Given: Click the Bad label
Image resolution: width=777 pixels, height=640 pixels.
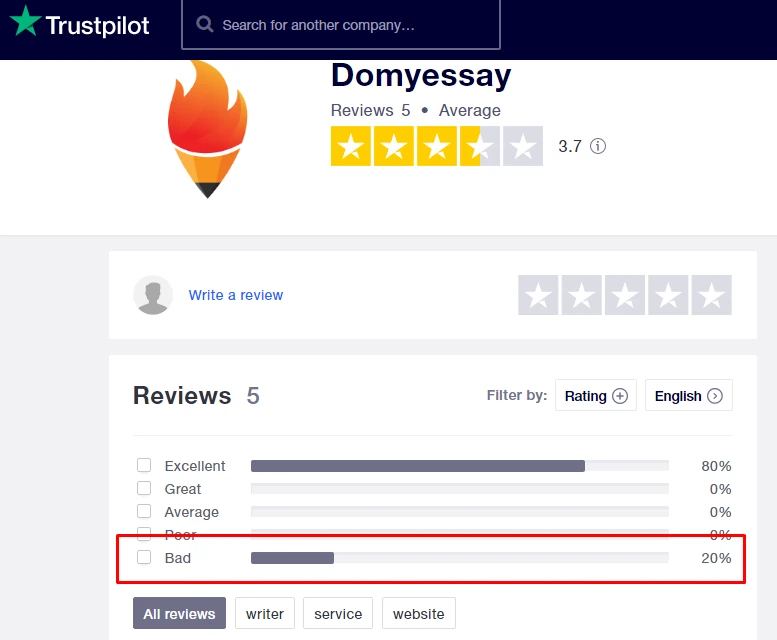Looking at the screenshot, I should [178, 558].
